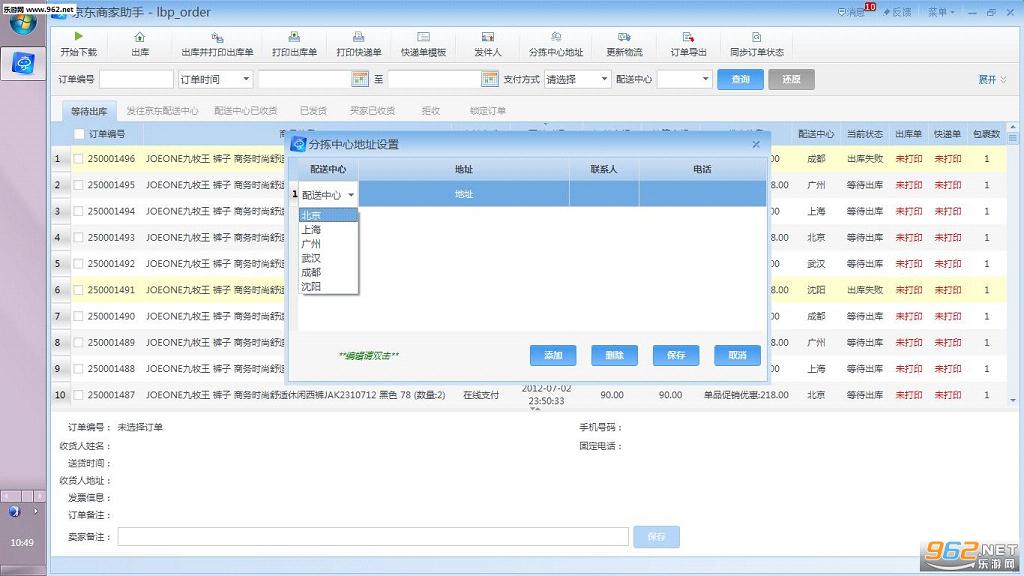
Task: Click the 订单编号 input field
Action: click(136, 79)
